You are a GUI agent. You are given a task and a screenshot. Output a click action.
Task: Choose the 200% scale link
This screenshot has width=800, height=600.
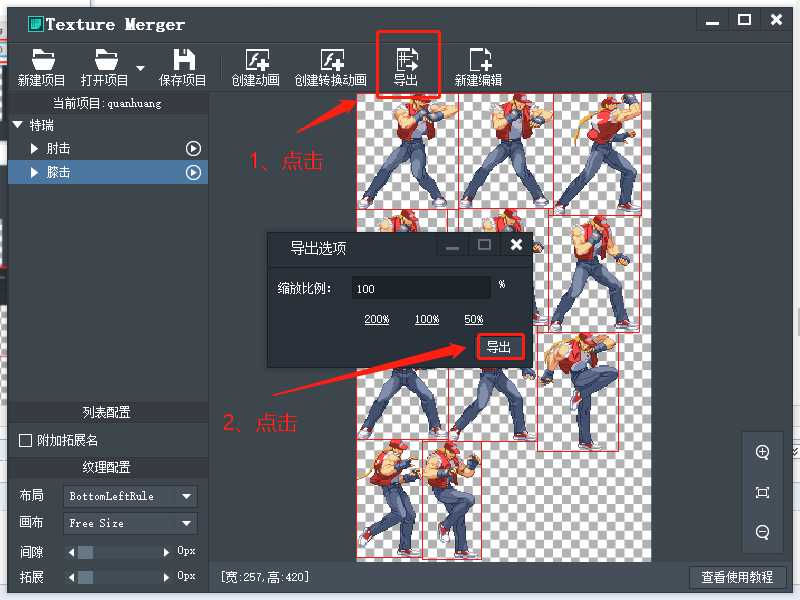tap(377, 319)
